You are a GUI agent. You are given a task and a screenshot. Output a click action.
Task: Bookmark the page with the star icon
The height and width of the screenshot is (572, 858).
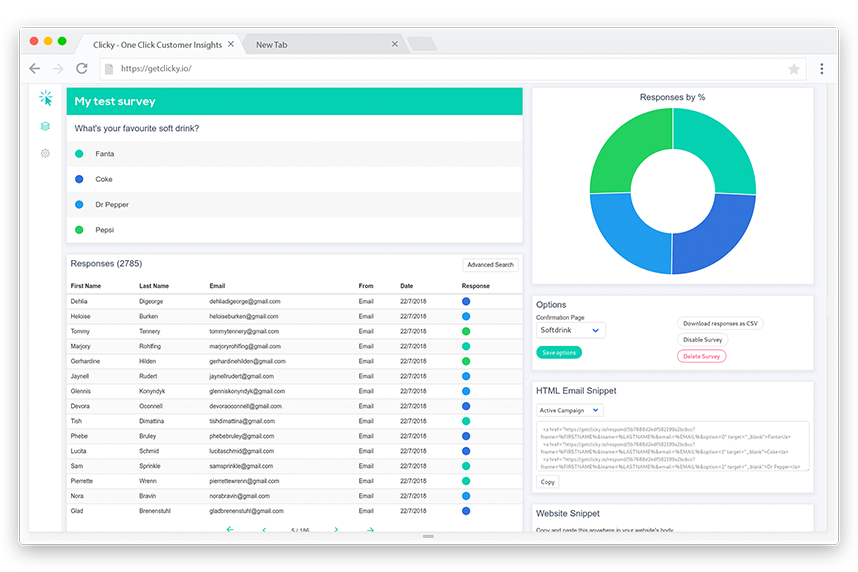(794, 69)
